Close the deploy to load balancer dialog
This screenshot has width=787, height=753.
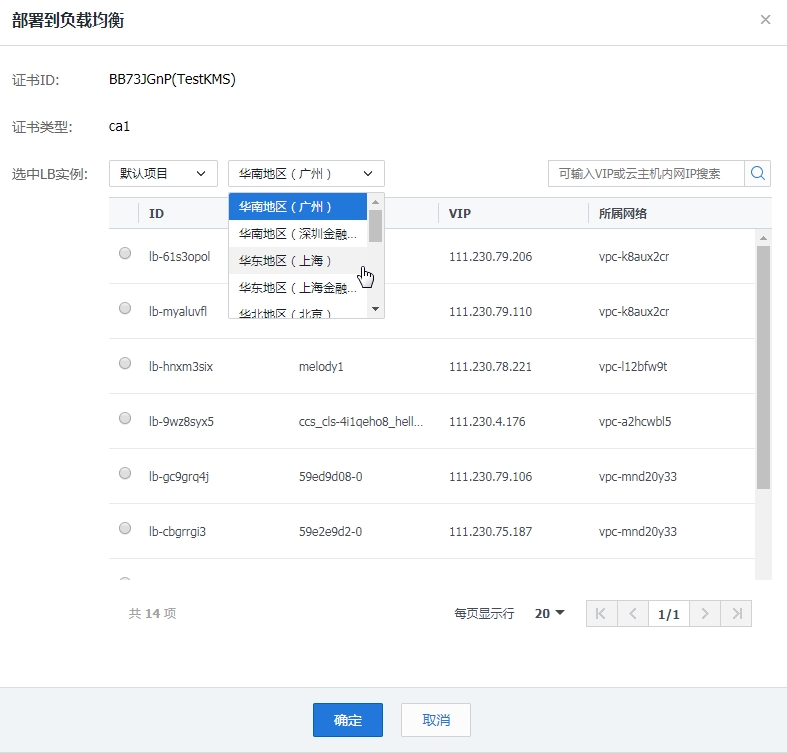pos(765,20)
